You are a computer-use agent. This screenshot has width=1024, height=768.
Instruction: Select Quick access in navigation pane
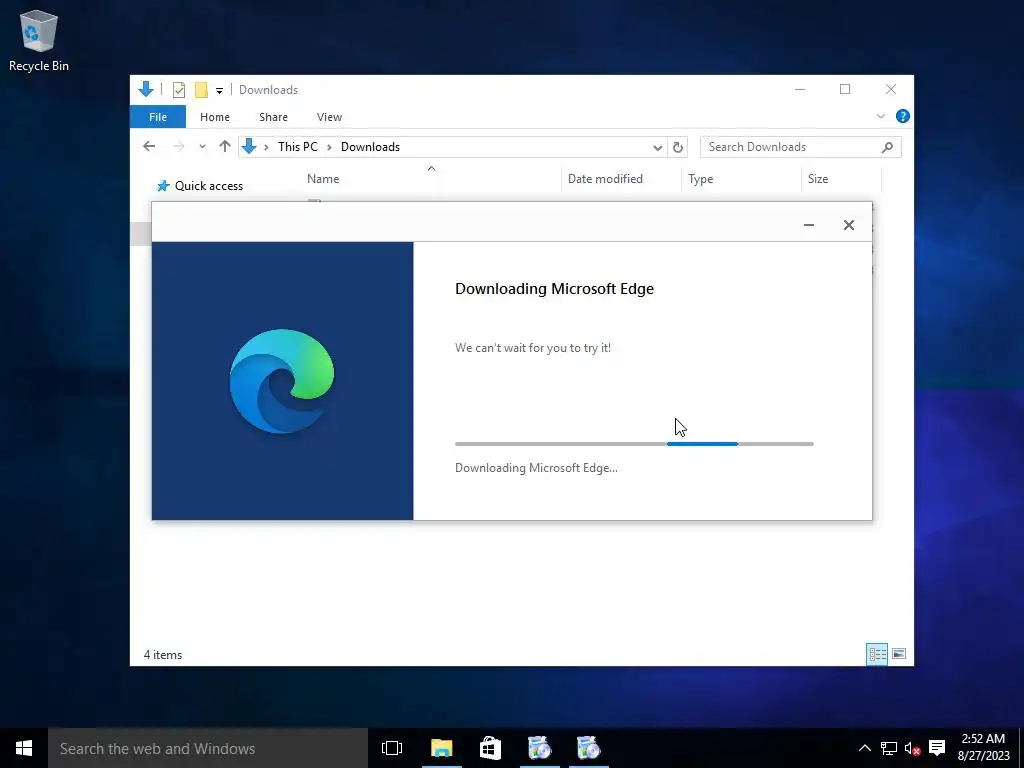point(200,186)
